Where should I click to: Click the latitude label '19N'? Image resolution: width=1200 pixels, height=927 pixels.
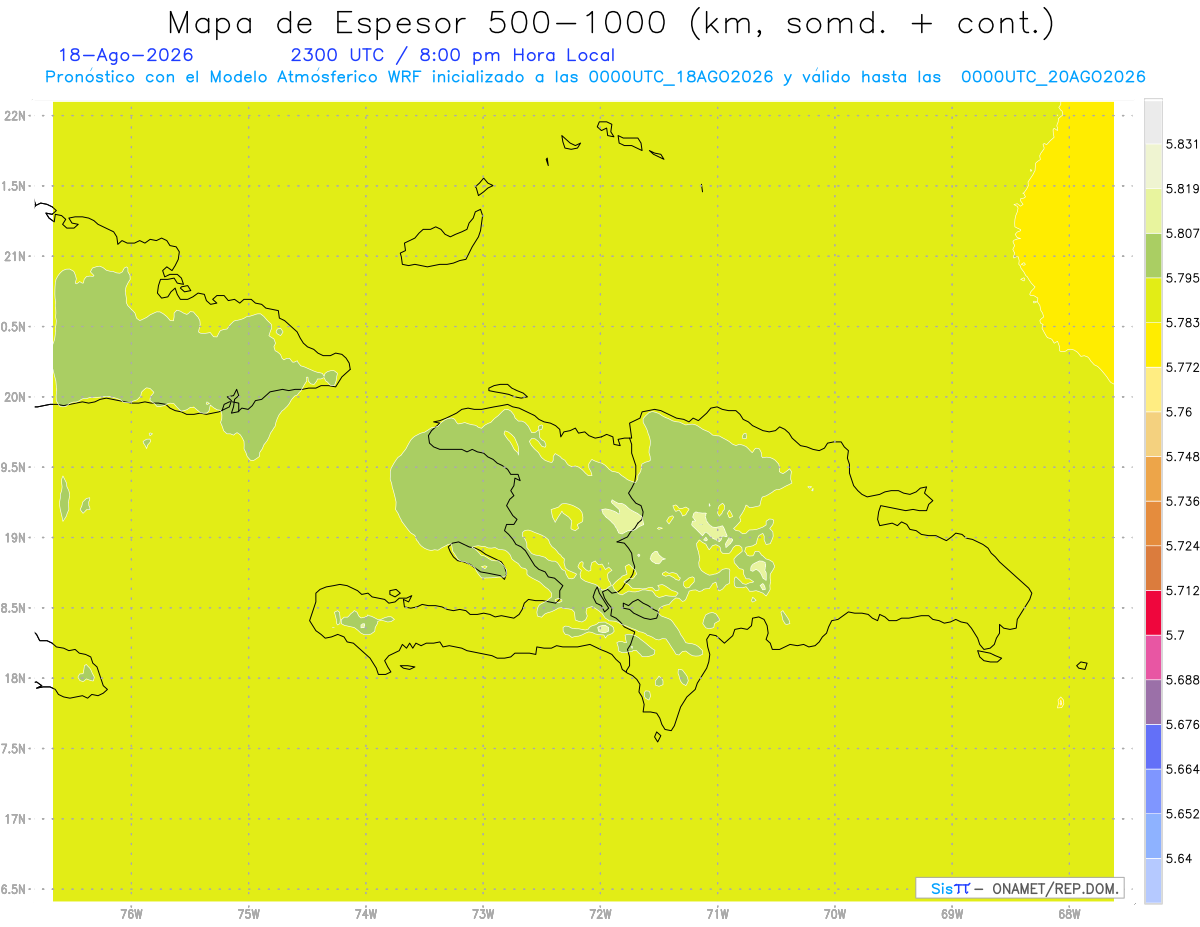coord(16,538)
